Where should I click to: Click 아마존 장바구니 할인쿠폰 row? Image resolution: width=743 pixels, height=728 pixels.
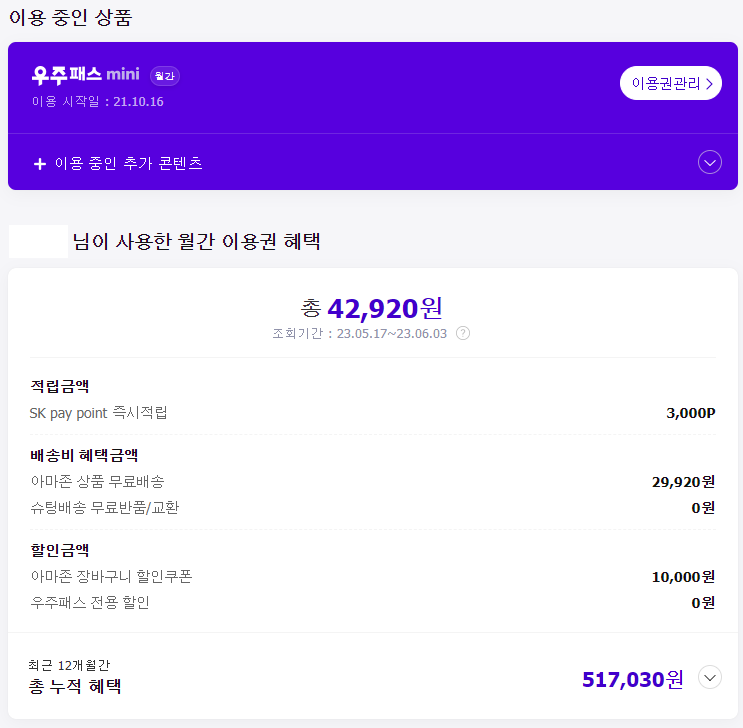tap(372, 576)
